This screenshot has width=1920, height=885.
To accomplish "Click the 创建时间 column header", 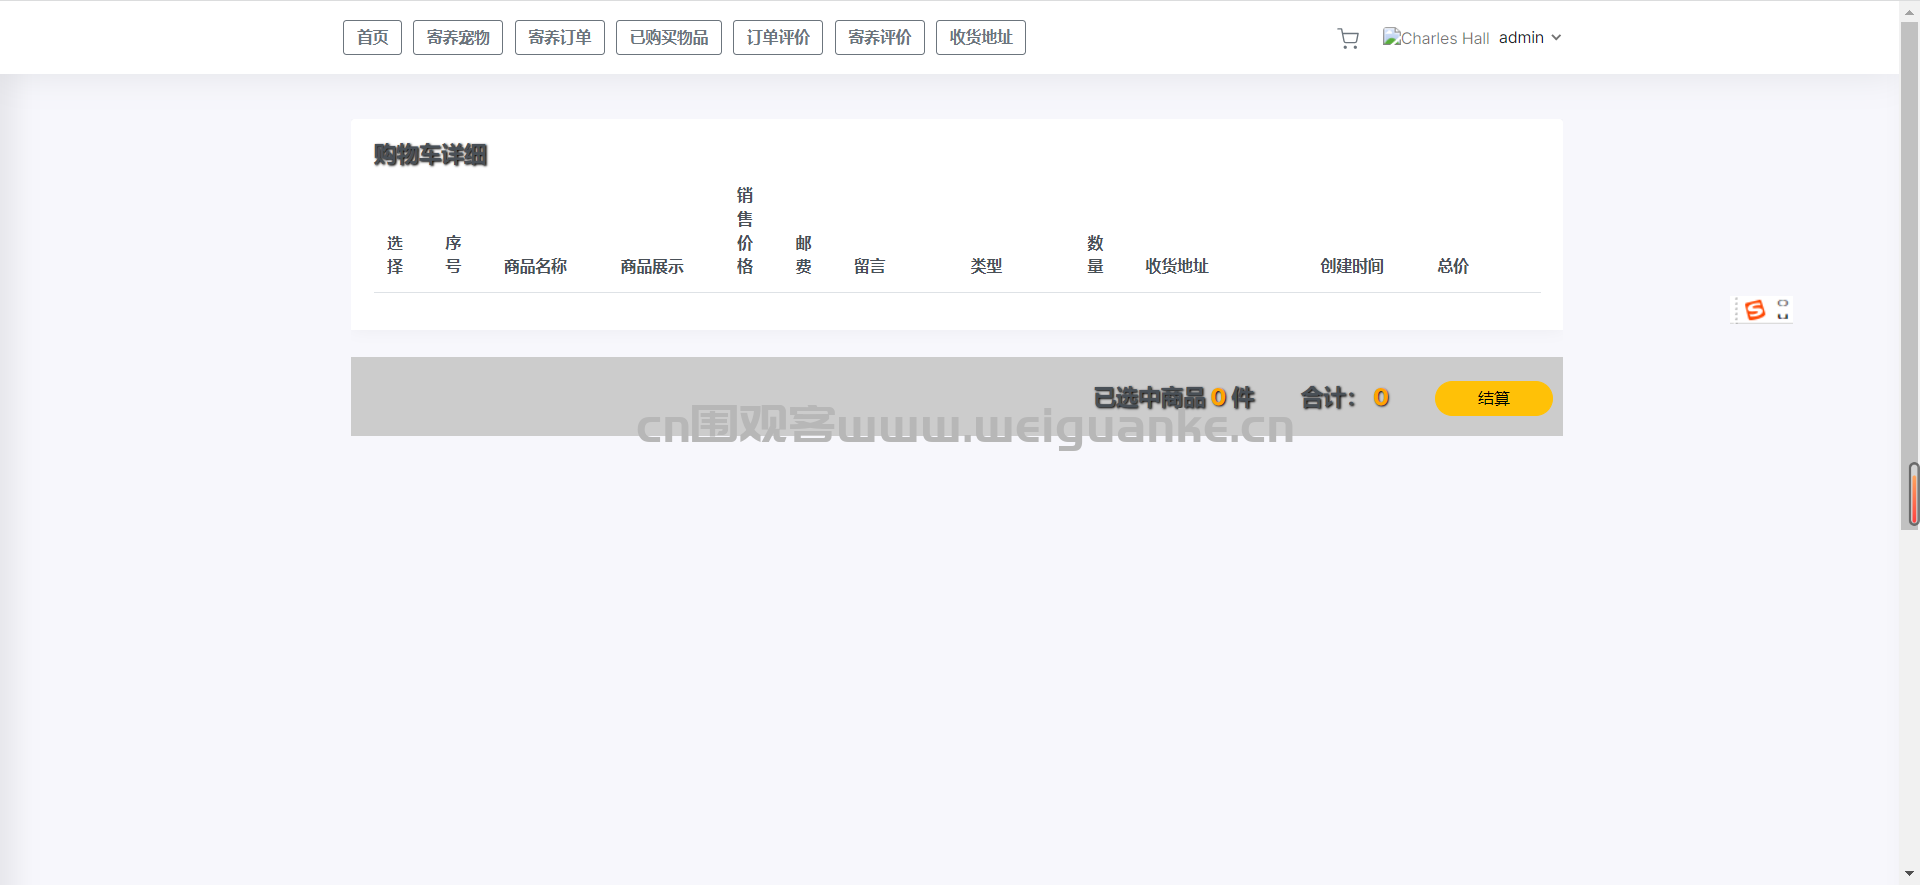I will coord(1352,266).
